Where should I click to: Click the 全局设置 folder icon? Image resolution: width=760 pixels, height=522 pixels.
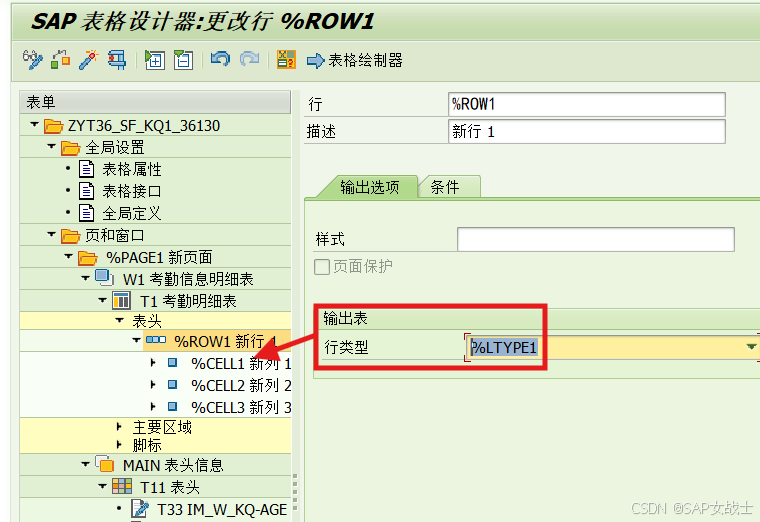click(71, 148)
